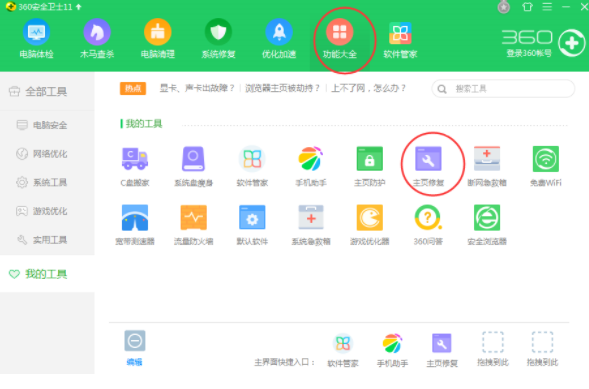Open 木马查杀 trojan scan
This screenshot has height=389, width=589.
(97, 39)
